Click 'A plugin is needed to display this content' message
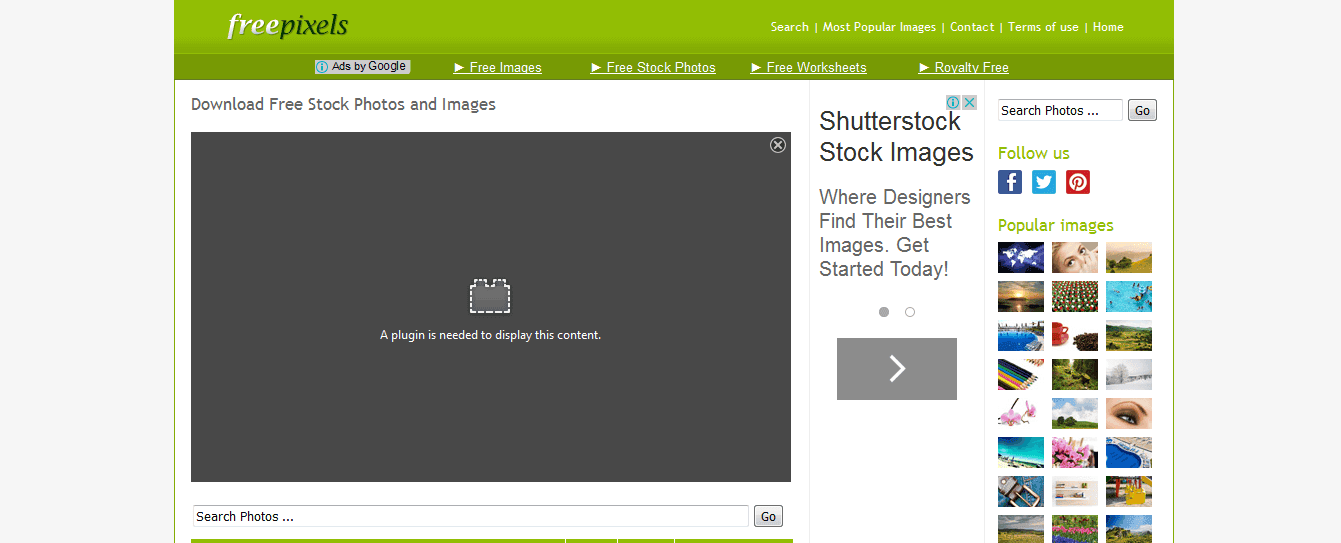 pyautogui.click(x=490, y=335)
